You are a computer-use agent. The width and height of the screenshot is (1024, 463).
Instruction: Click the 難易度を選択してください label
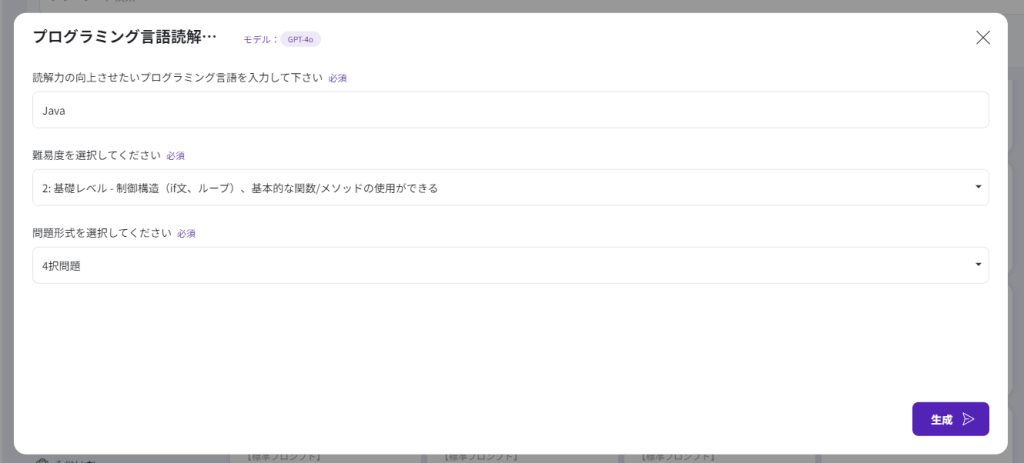(x=96, y=155)
